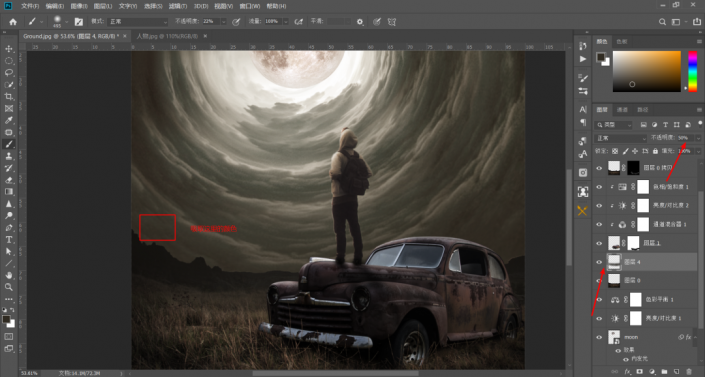
Task: Open flow 100% dropdown arrow
Action: point(286,22)
